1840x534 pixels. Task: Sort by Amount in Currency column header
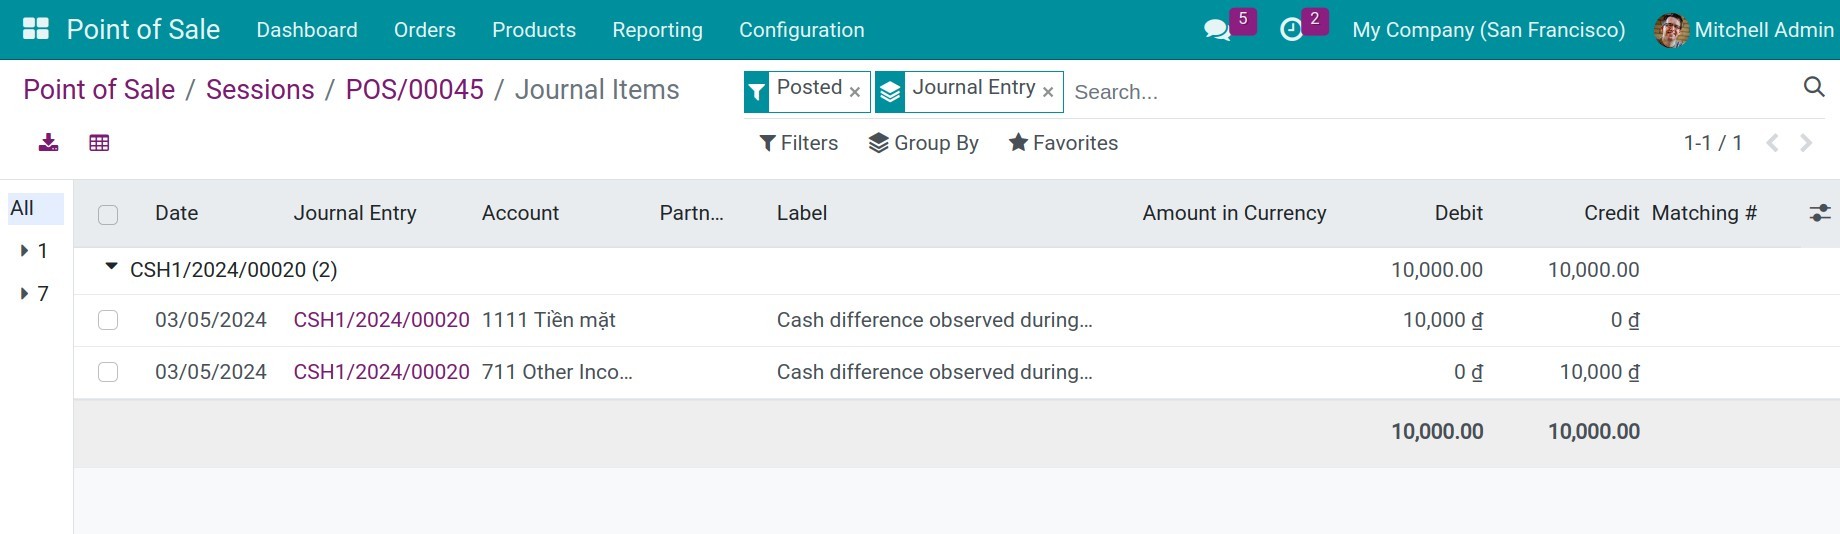(x=1234, y=213)
